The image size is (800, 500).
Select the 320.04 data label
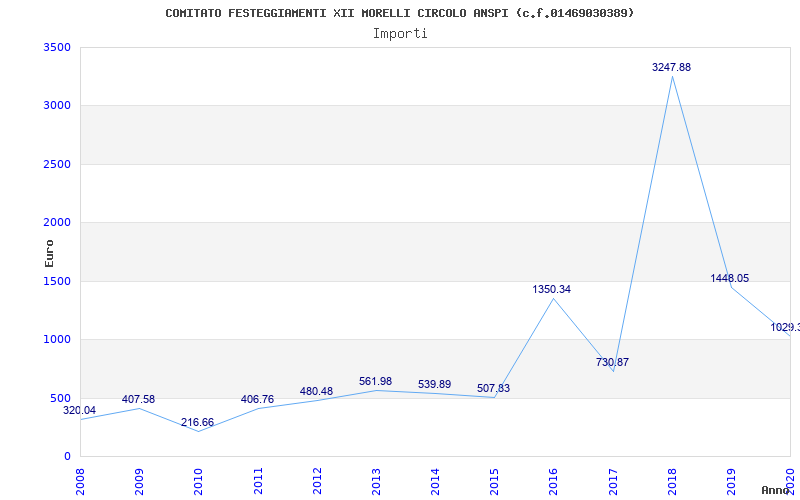79,410
